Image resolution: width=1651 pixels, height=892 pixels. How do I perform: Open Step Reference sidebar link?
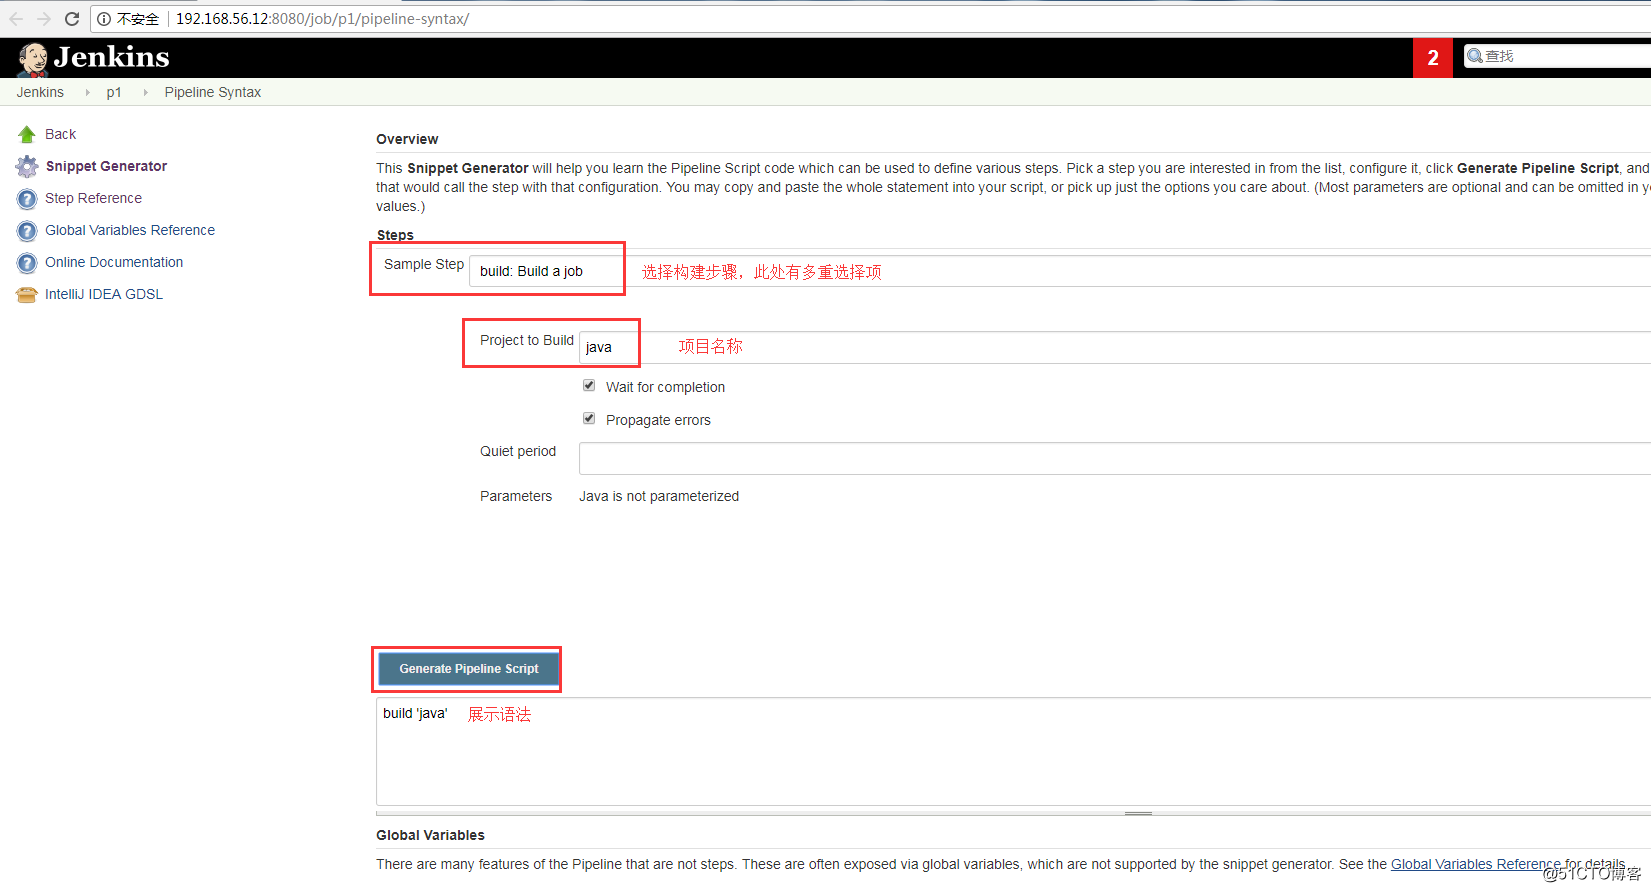(93, 198)
